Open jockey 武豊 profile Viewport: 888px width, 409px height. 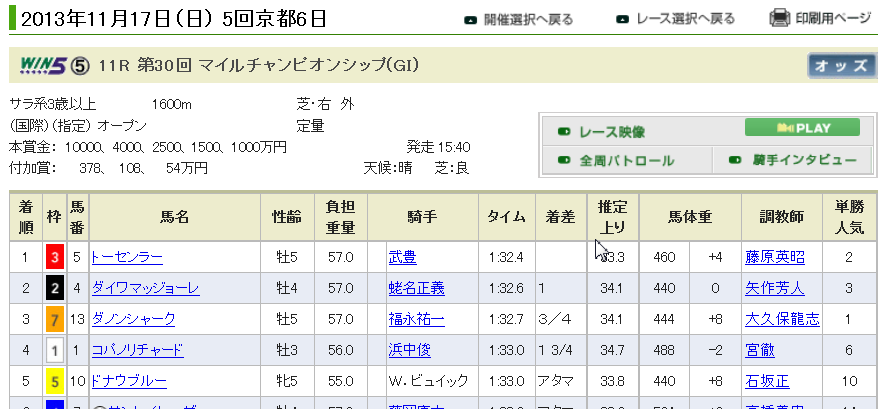(403, 258)
